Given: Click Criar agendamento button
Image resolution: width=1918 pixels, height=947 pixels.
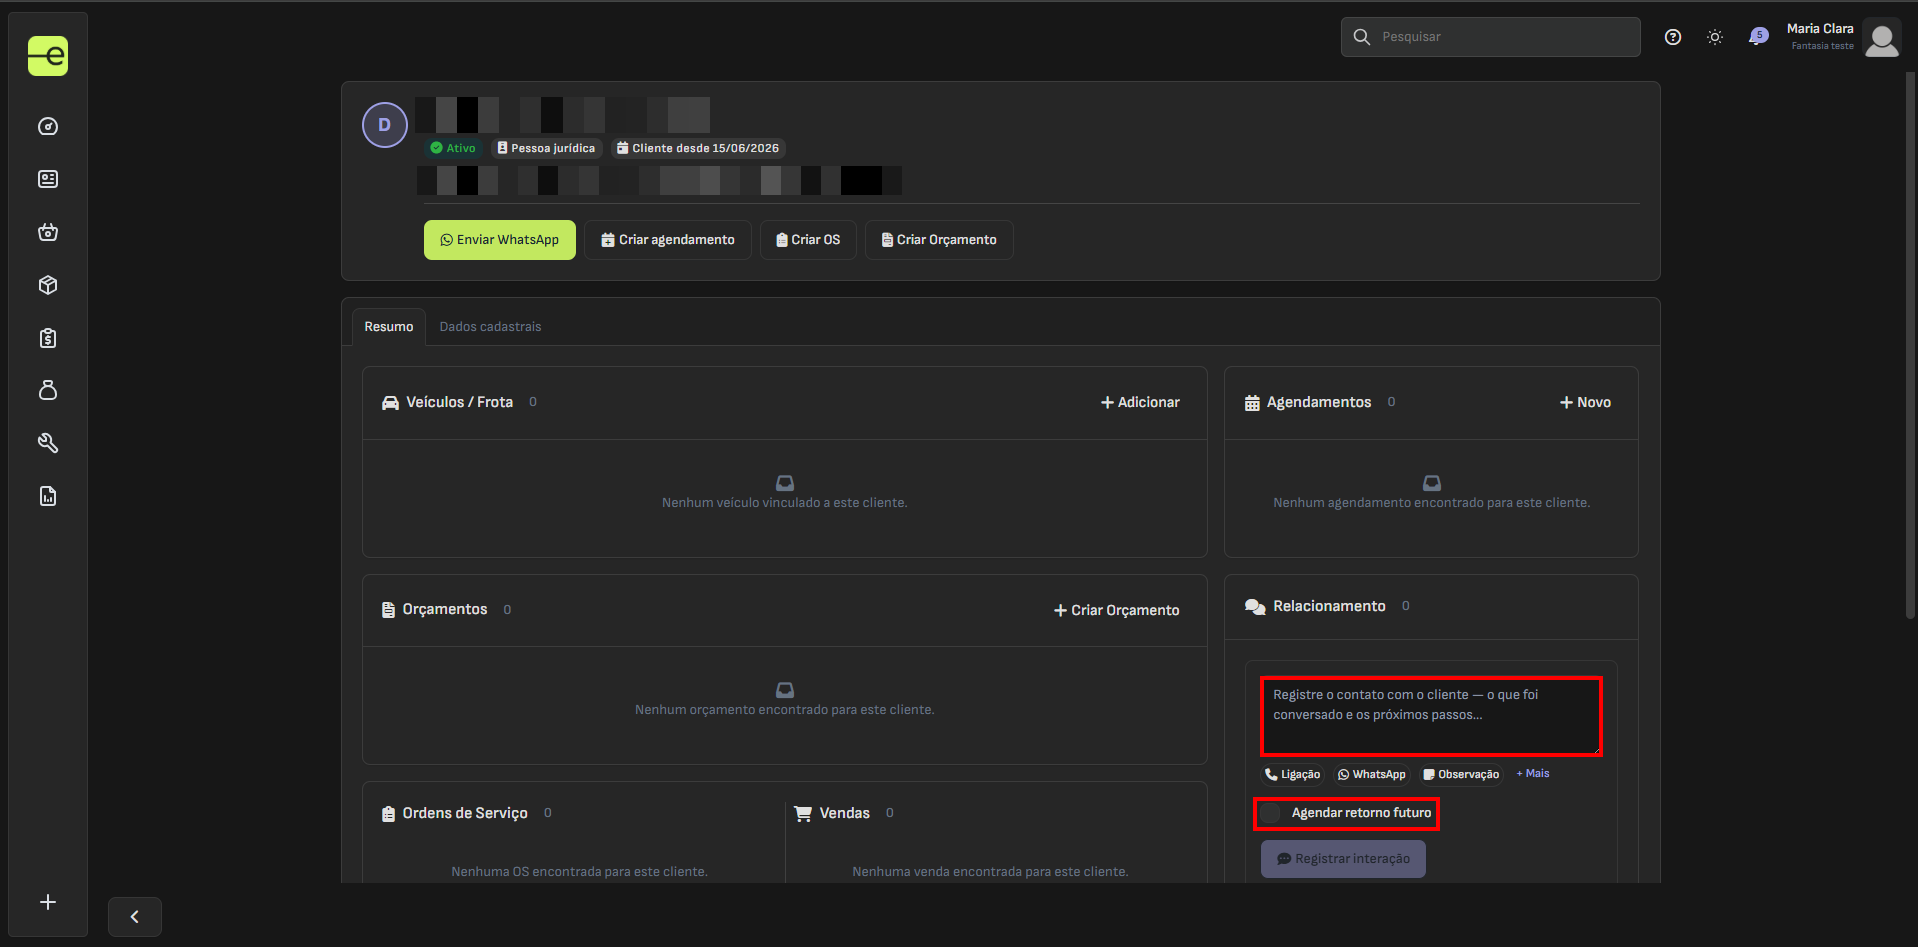Looking at the screenshot, I should pos(668,240).
